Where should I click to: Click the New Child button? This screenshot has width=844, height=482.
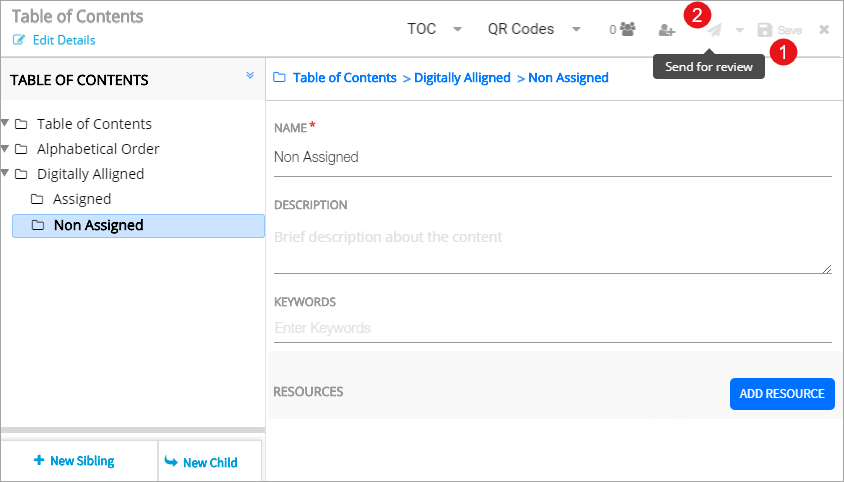200,462
